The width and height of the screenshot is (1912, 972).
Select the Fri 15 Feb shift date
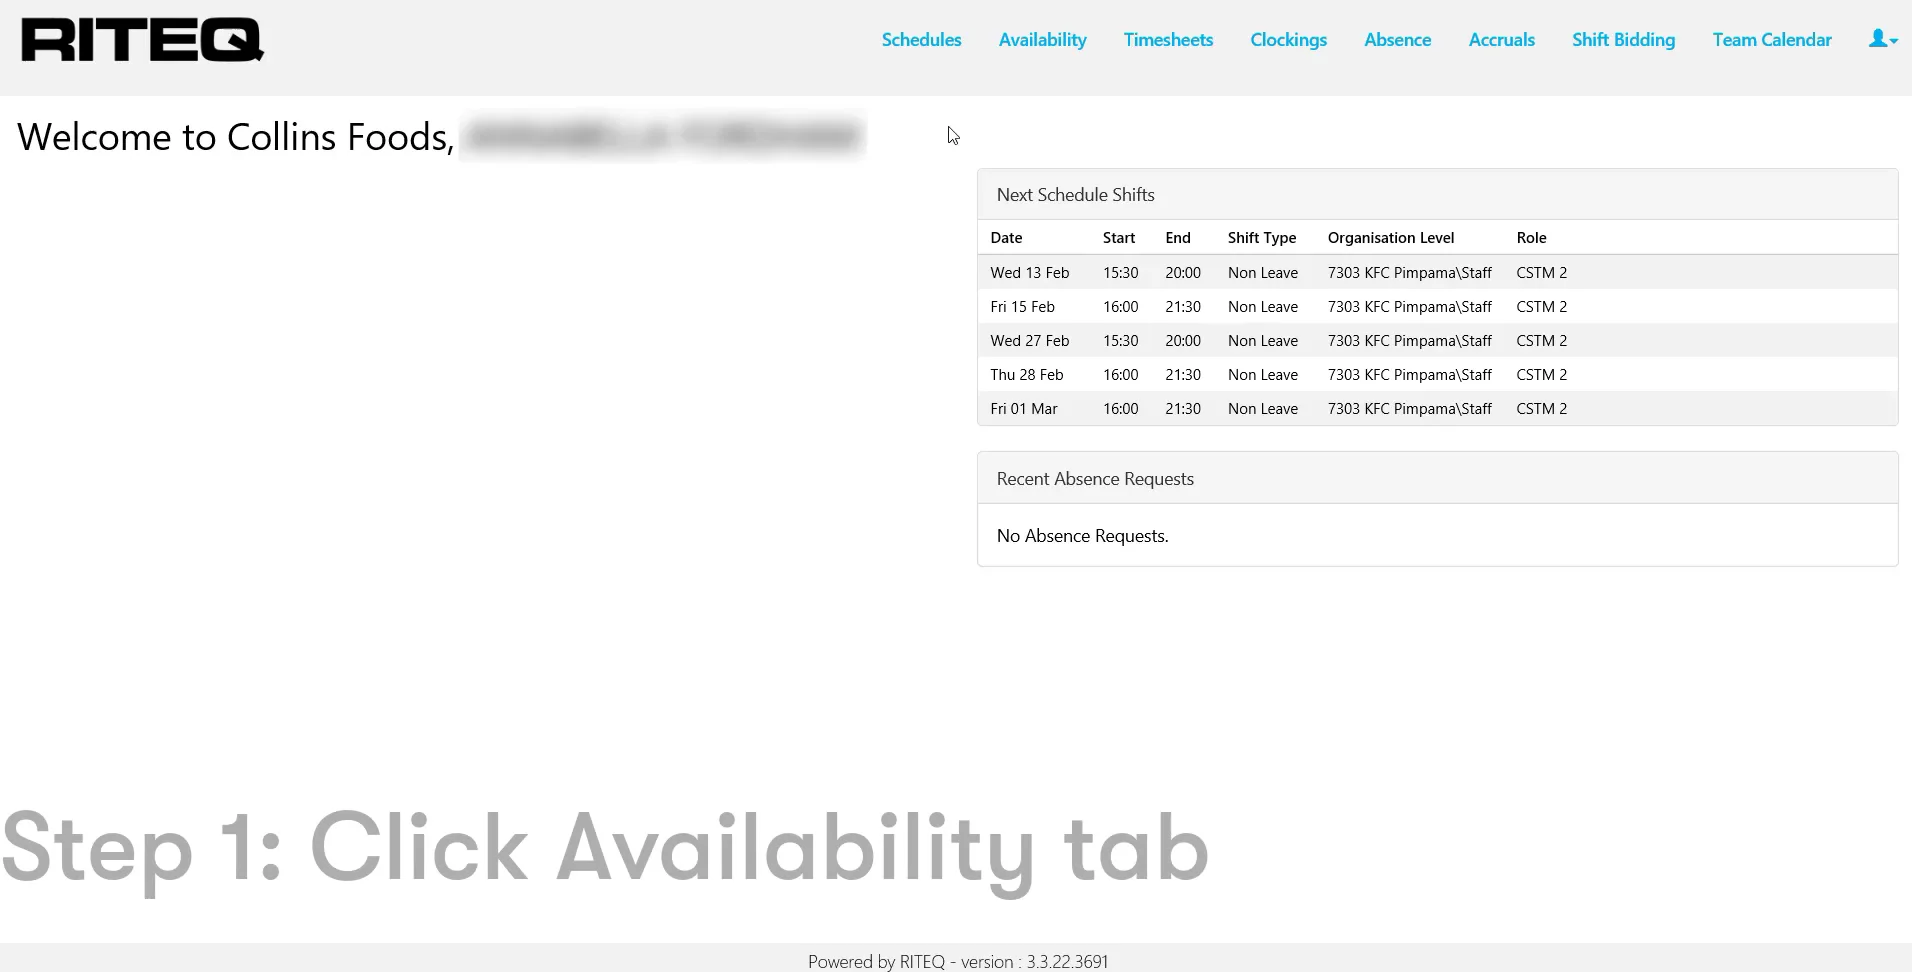[x=1022, y=307]
